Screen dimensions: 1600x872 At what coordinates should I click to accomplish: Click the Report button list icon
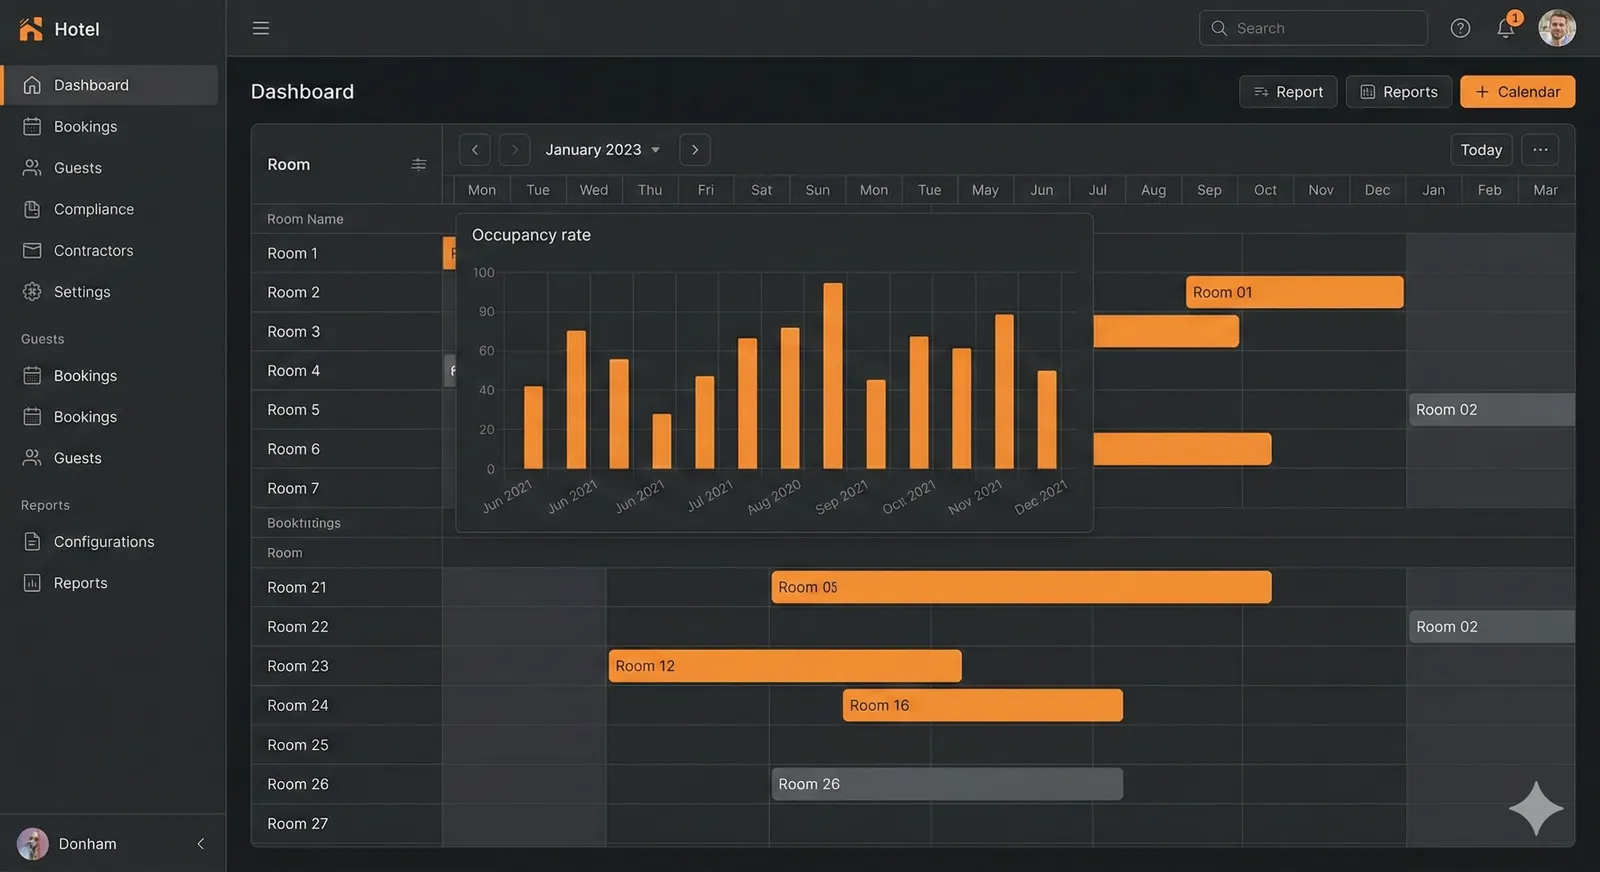coord(1261,92)
